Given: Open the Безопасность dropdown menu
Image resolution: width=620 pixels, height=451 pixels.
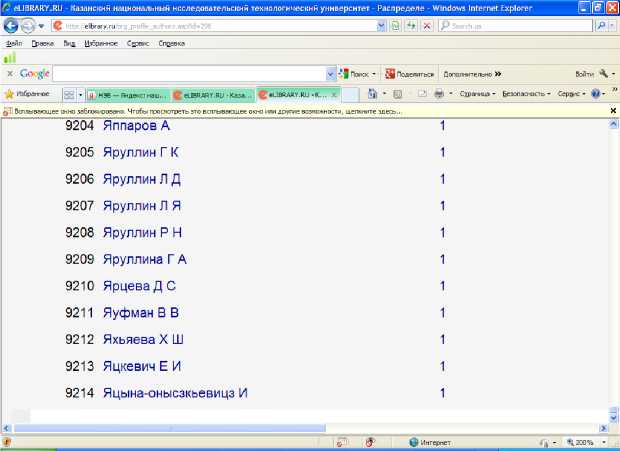Looking at the screenshot, I should tap(526, 93).
